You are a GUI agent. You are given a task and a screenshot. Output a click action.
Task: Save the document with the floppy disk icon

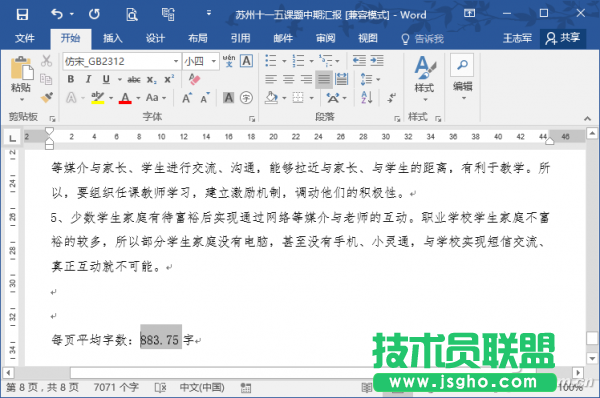click(x=22, y=14)
